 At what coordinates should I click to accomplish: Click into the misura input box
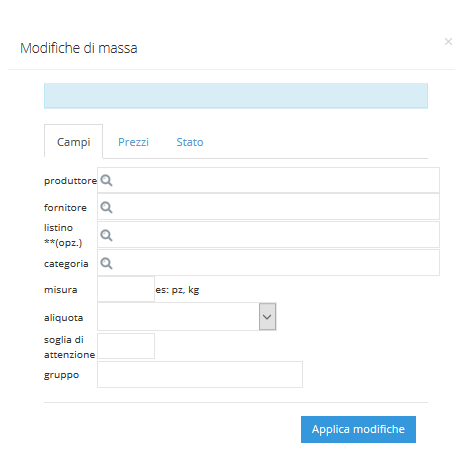[x=126, y=289]
